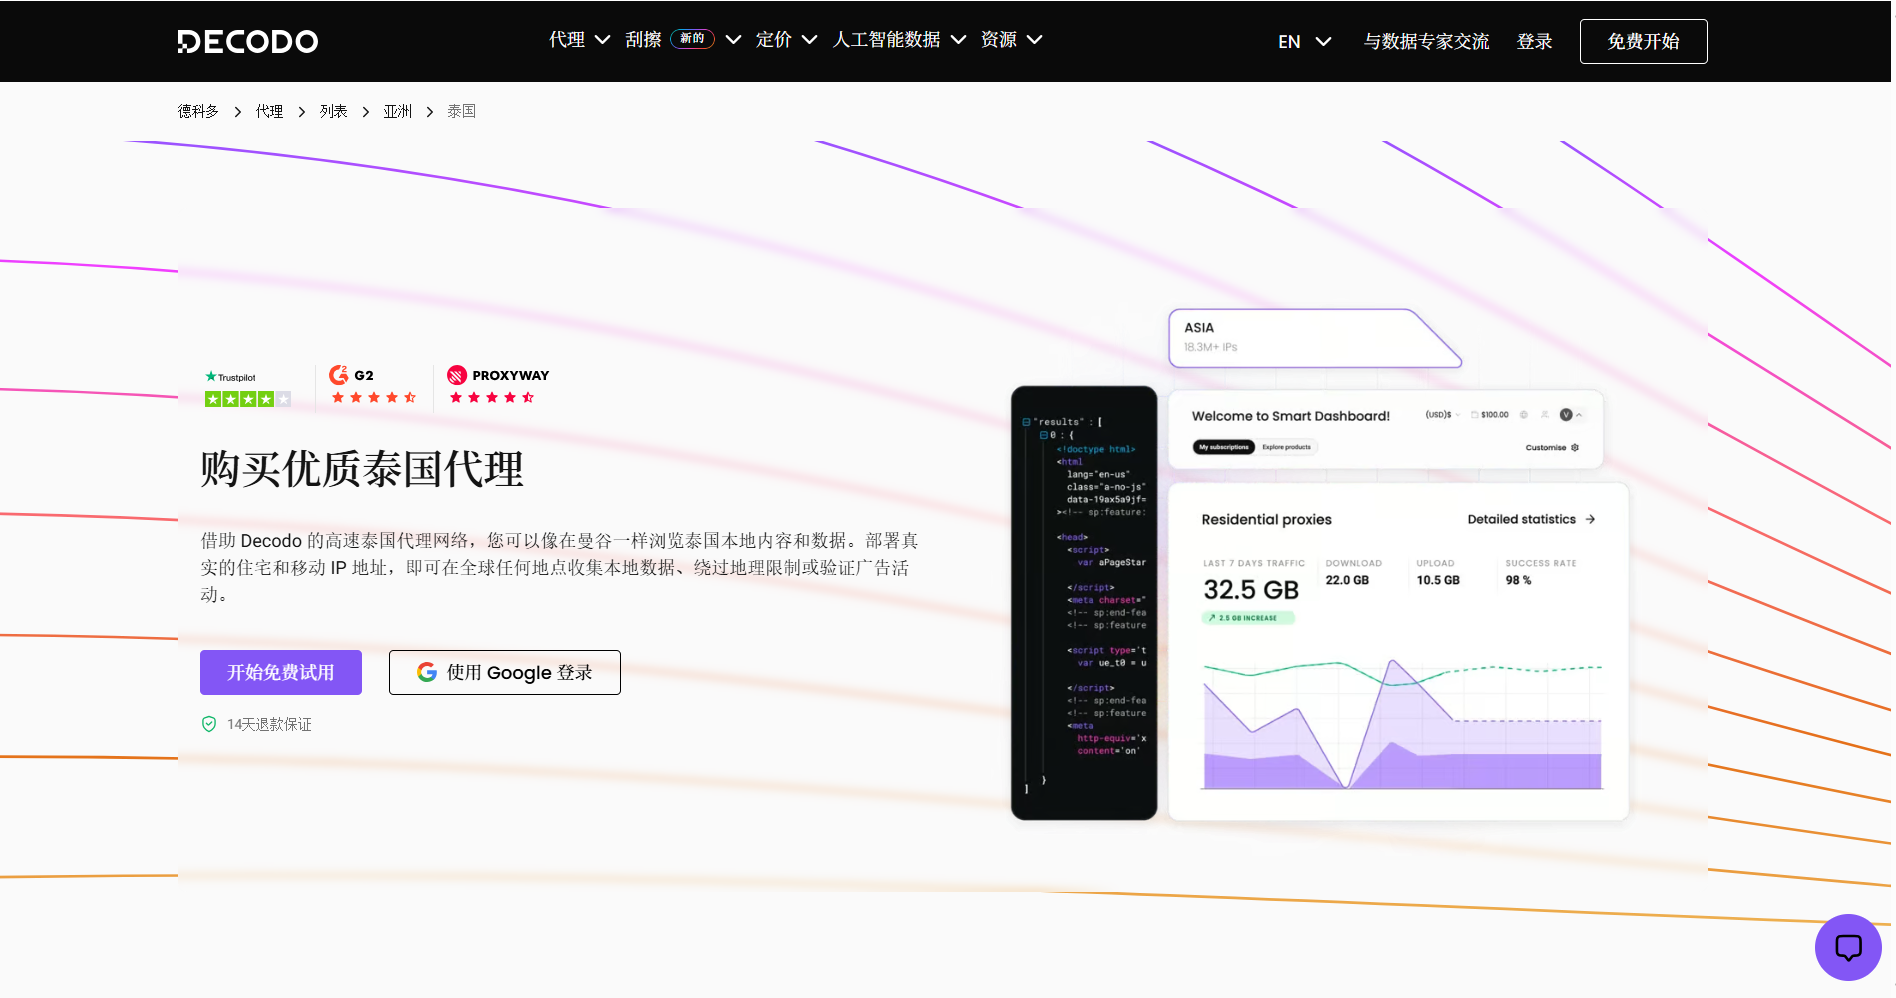Expand the 人工智能数据 navigation menu
Image resolution: width=1896 pixels, height=998 pixels.
[900, 40]
